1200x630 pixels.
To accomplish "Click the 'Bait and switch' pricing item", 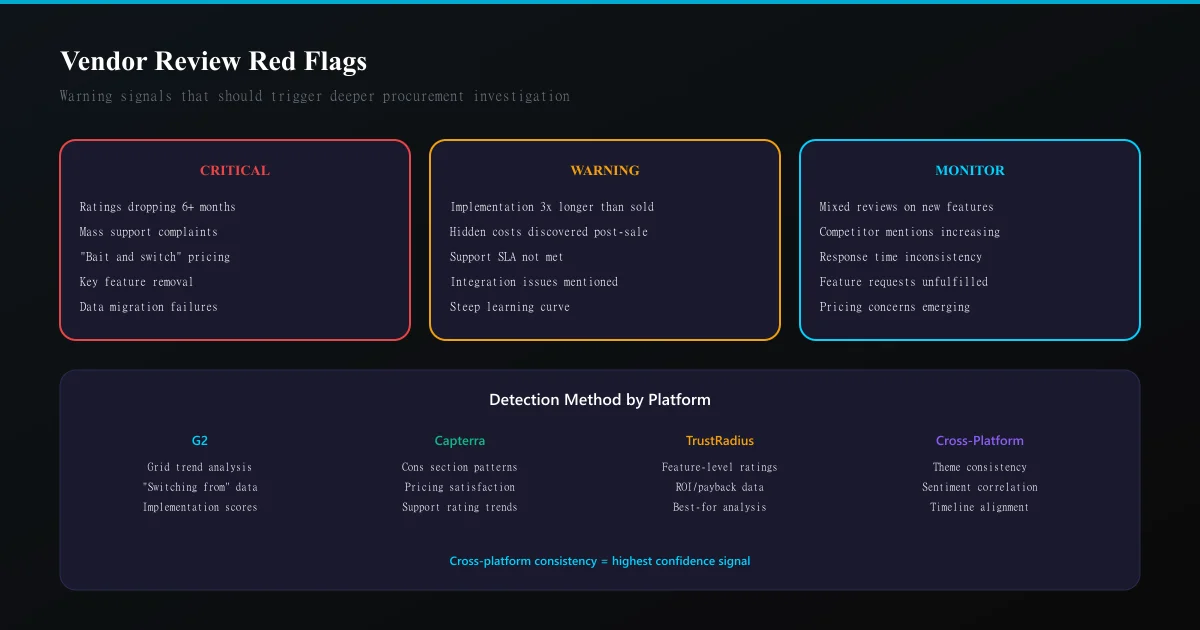I will [x=155, y=257].
